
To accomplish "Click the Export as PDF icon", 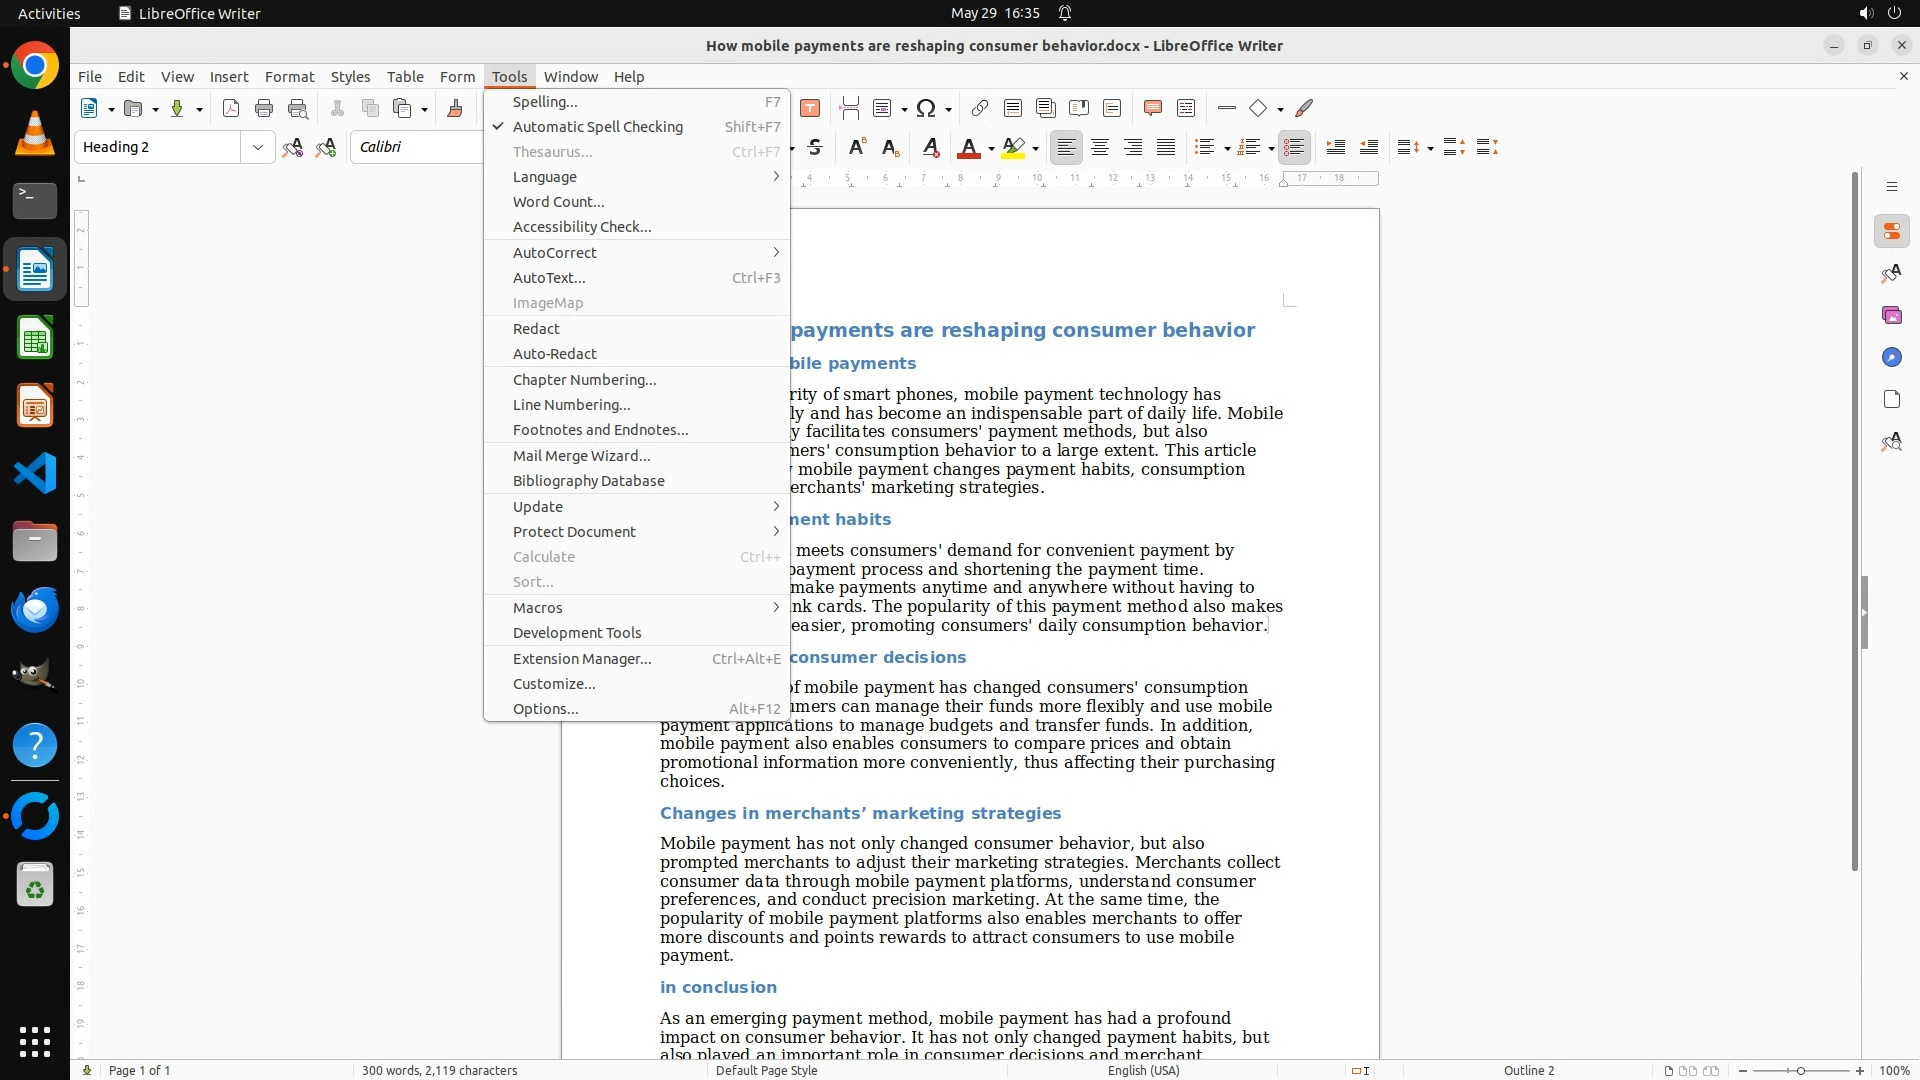I will click(x=231, y=108).
